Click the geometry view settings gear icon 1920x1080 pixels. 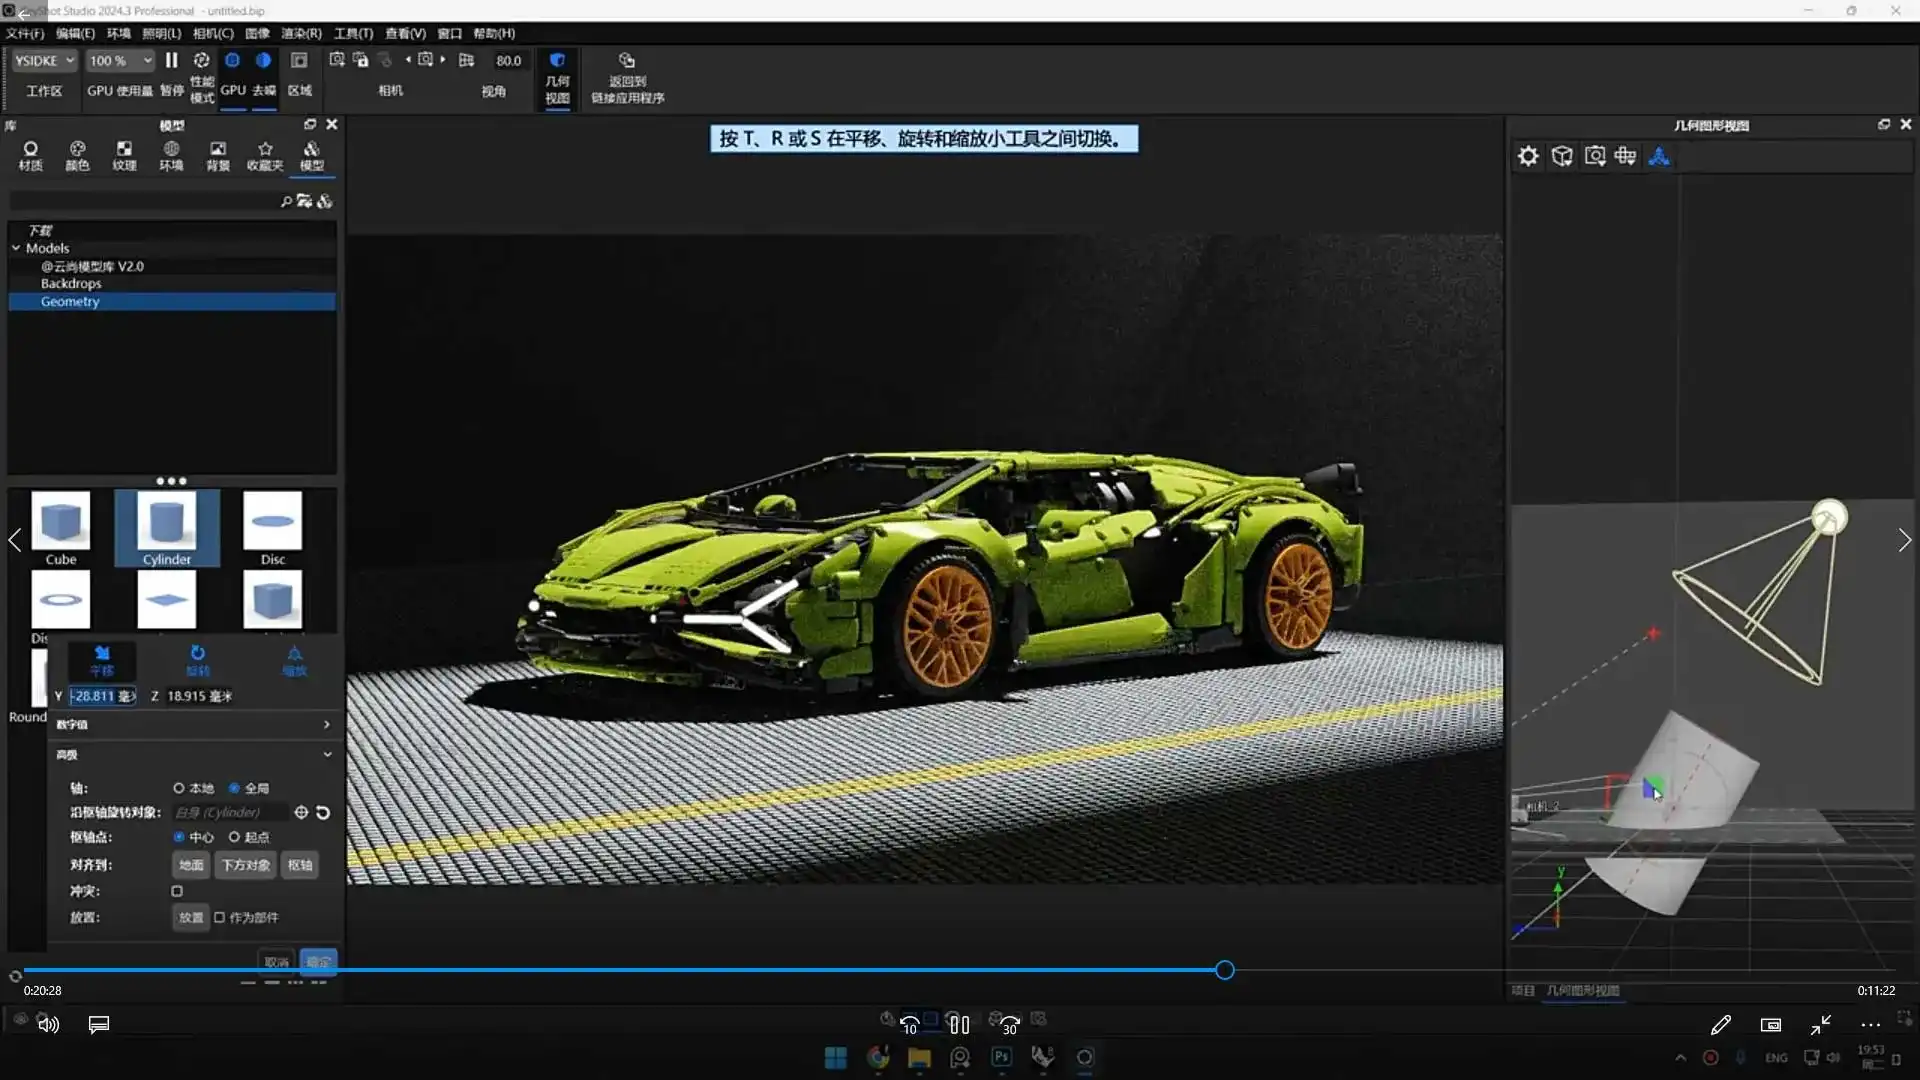[1528, 156]
